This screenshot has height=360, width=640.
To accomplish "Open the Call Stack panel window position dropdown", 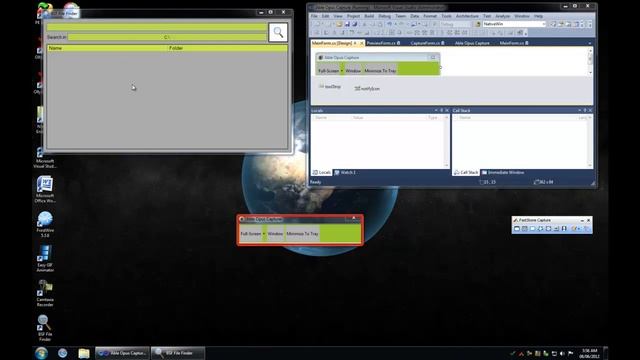I will (x=579, y=110).
